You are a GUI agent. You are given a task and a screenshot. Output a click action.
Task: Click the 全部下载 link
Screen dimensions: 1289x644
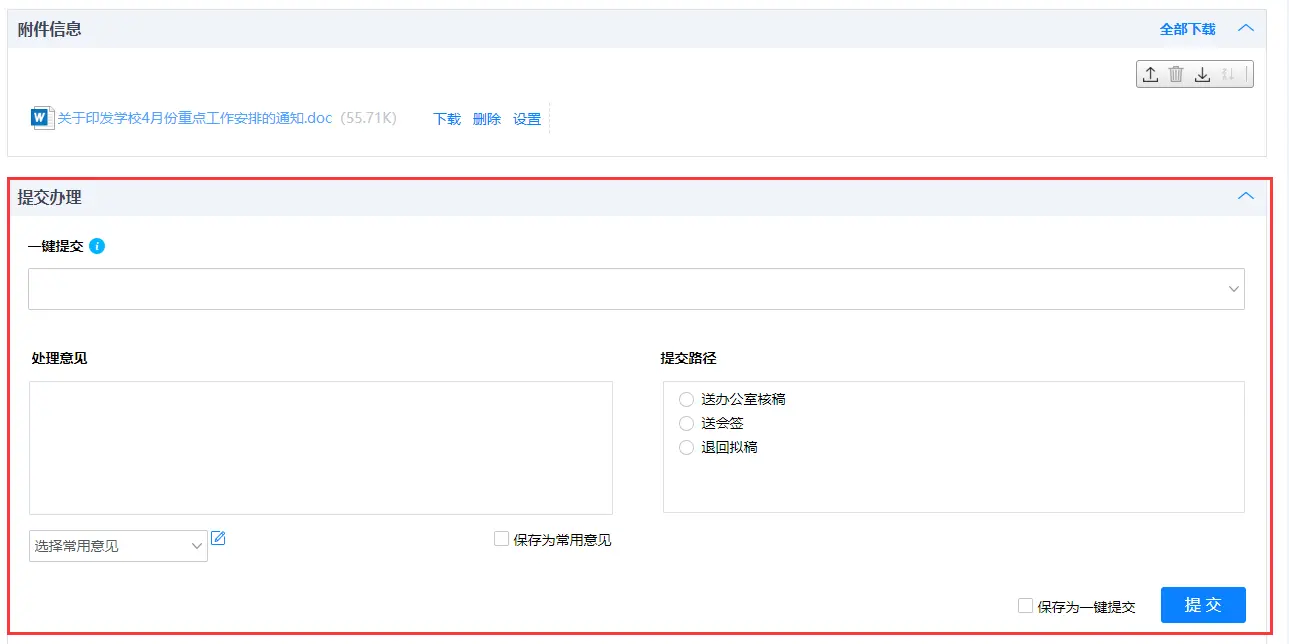1187,29
